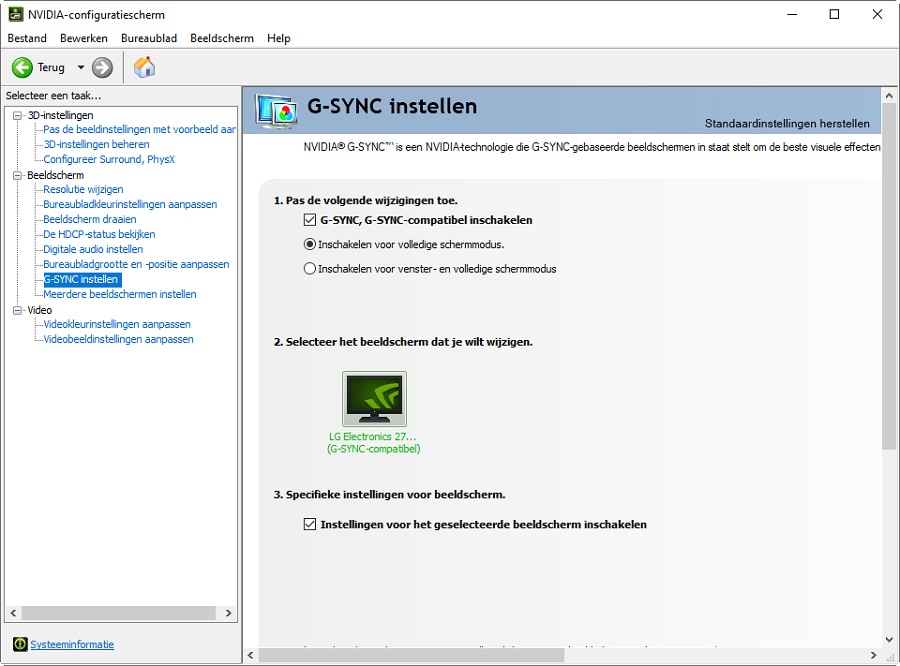Click the G-SYNC instellen header icon

pyautogui.click(x=276, y=109)
